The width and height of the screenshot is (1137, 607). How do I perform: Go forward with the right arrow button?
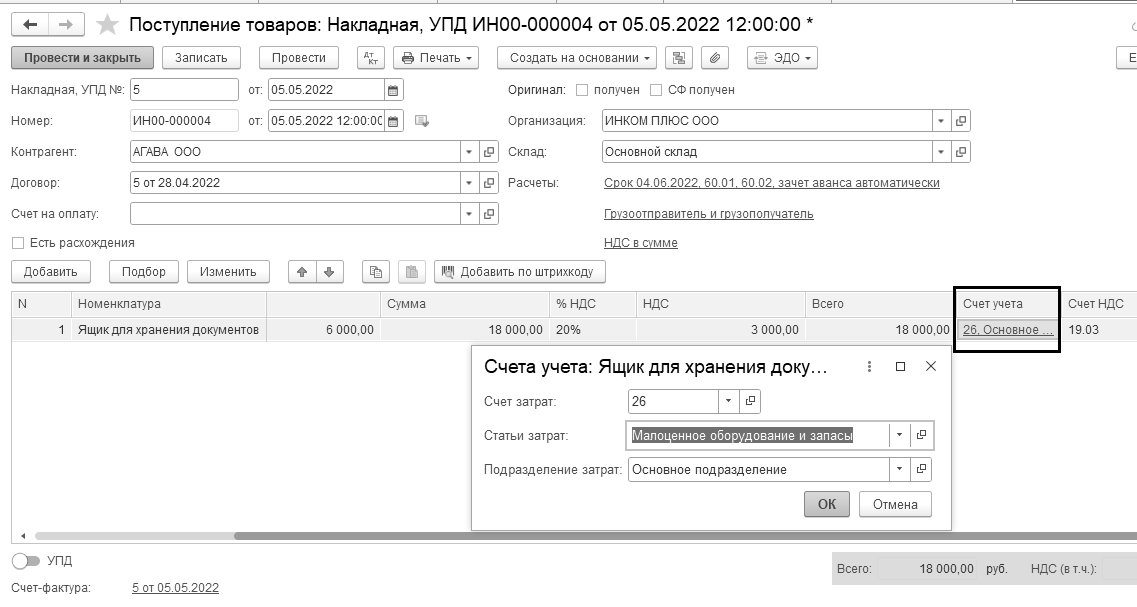(x=66, y=25)
